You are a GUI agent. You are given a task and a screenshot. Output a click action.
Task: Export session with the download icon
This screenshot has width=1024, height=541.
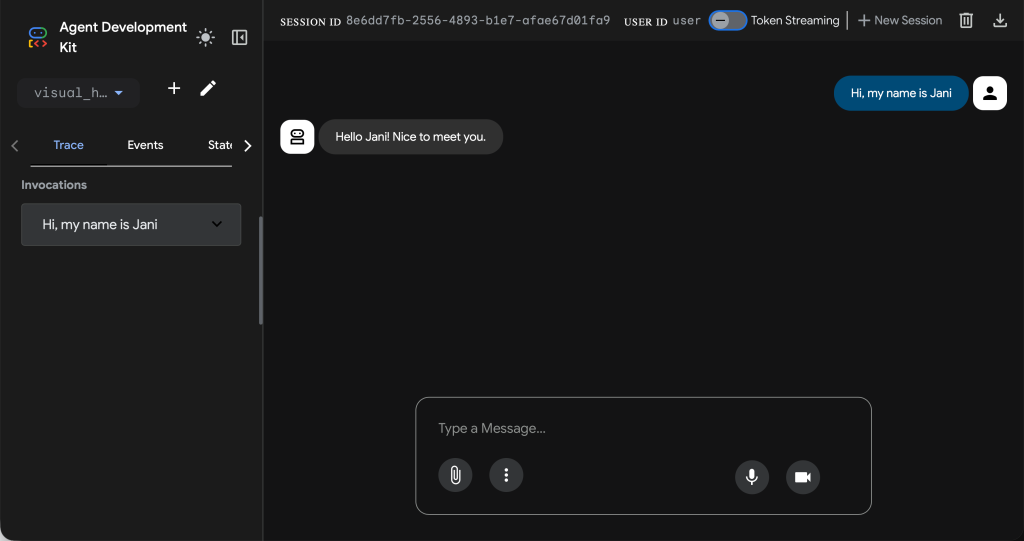1000,20
